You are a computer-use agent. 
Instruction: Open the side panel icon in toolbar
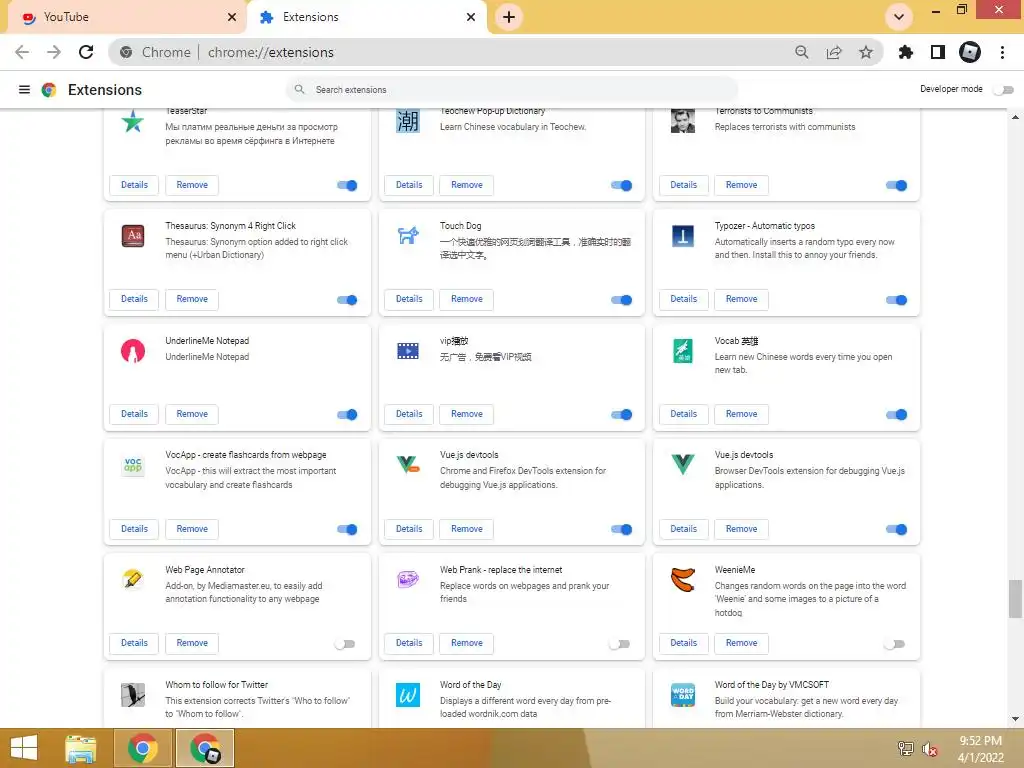938,52
